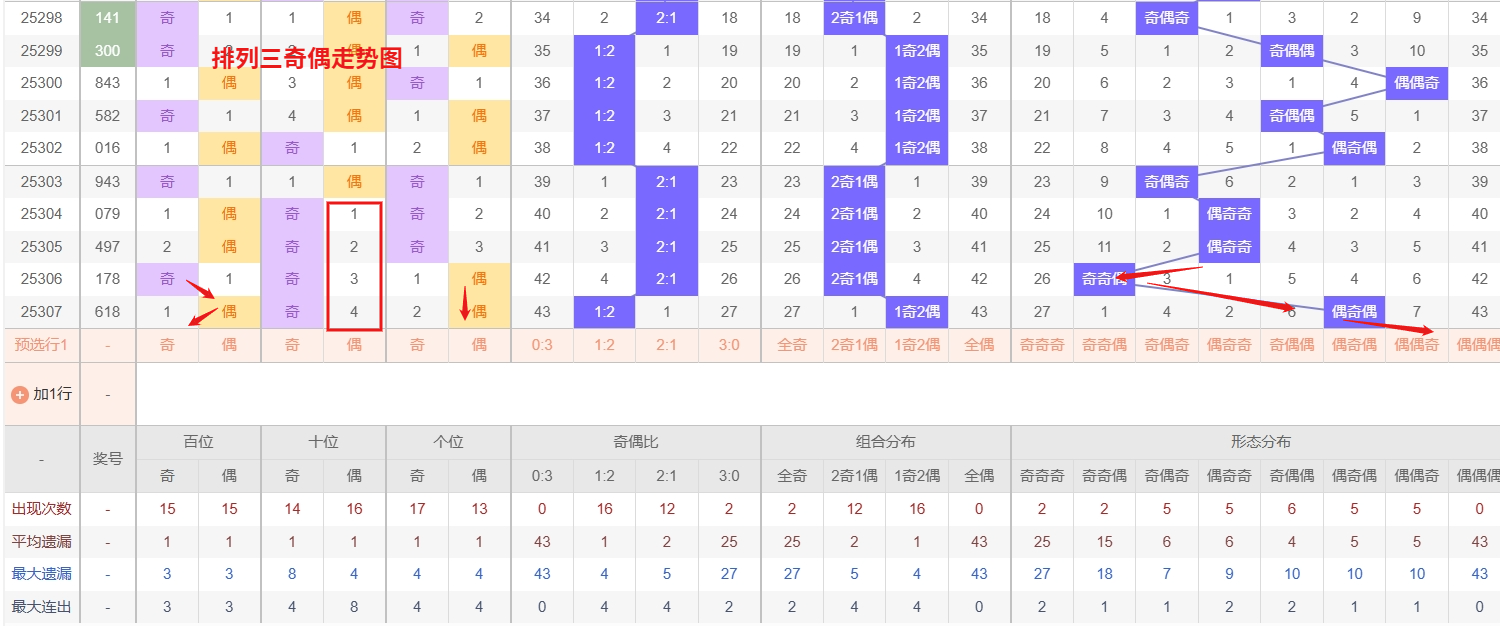Click the purple 偶偶奇 cell in issue 25300
Screen dimensions: 1500x626
tap(1416, 83)
